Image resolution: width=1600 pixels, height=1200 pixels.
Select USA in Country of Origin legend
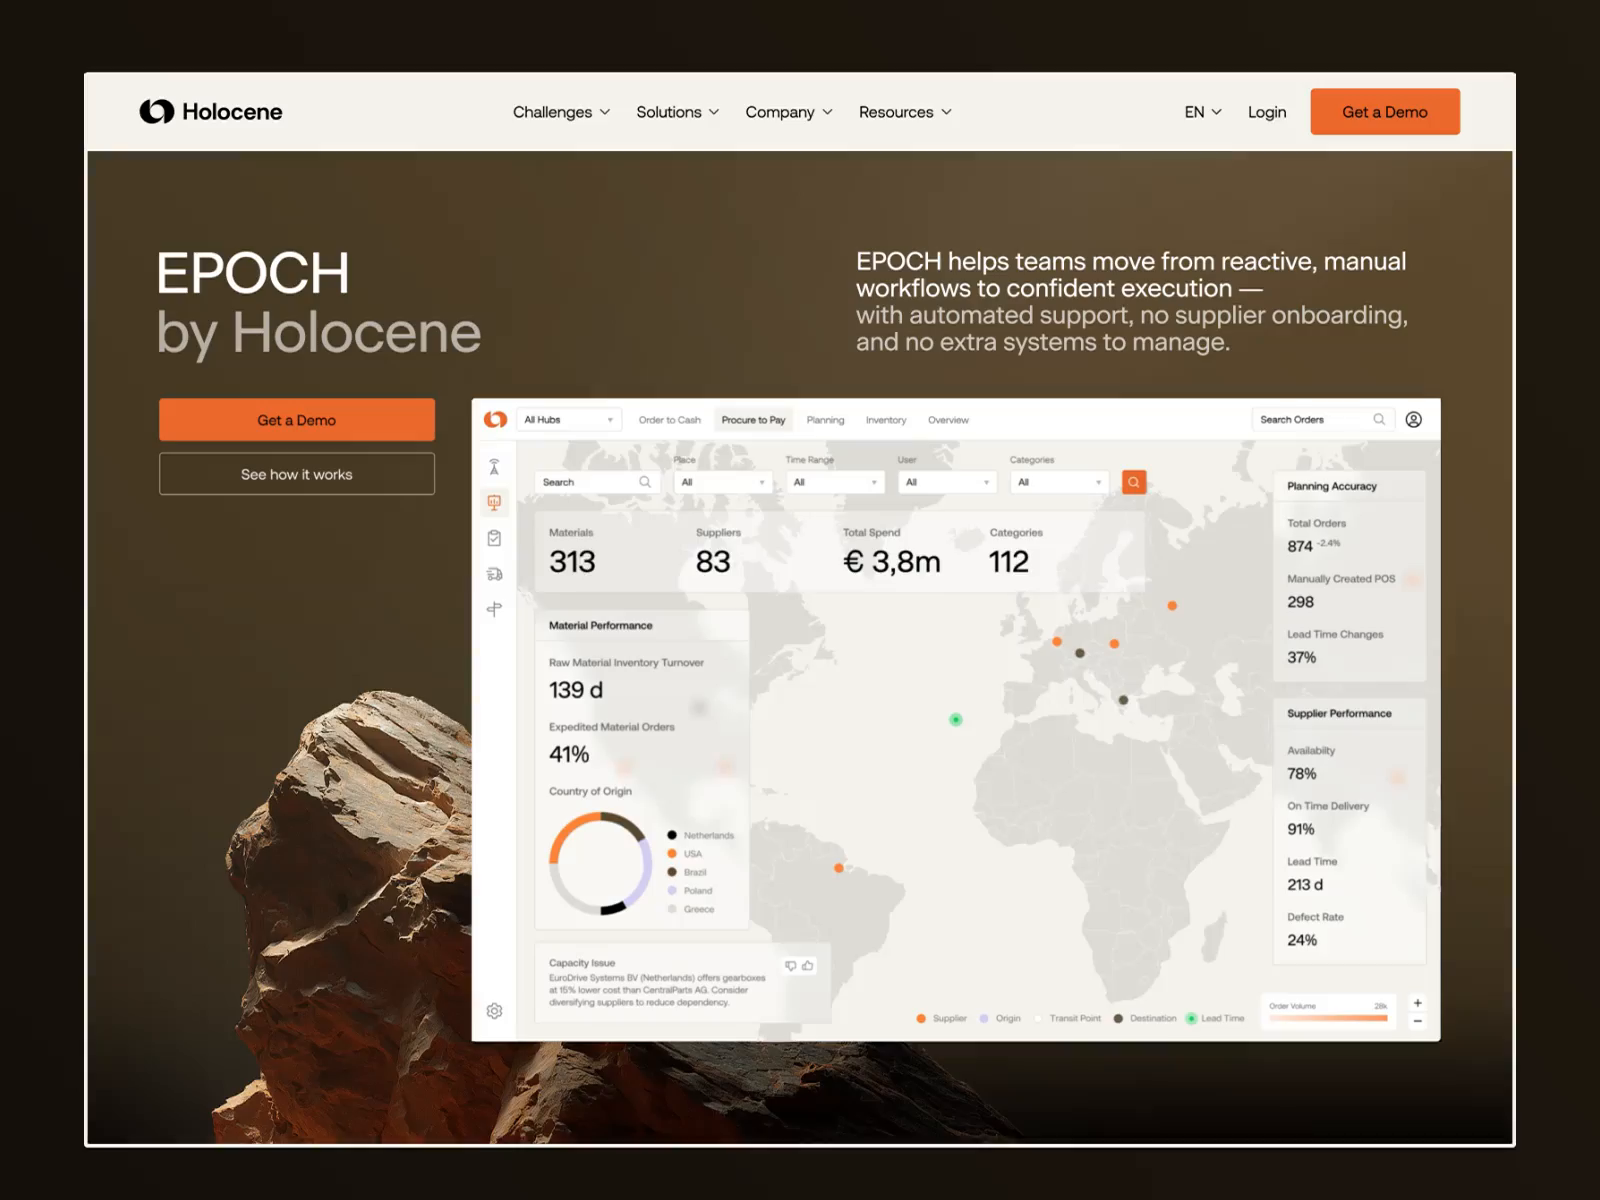tap(685, 854)
